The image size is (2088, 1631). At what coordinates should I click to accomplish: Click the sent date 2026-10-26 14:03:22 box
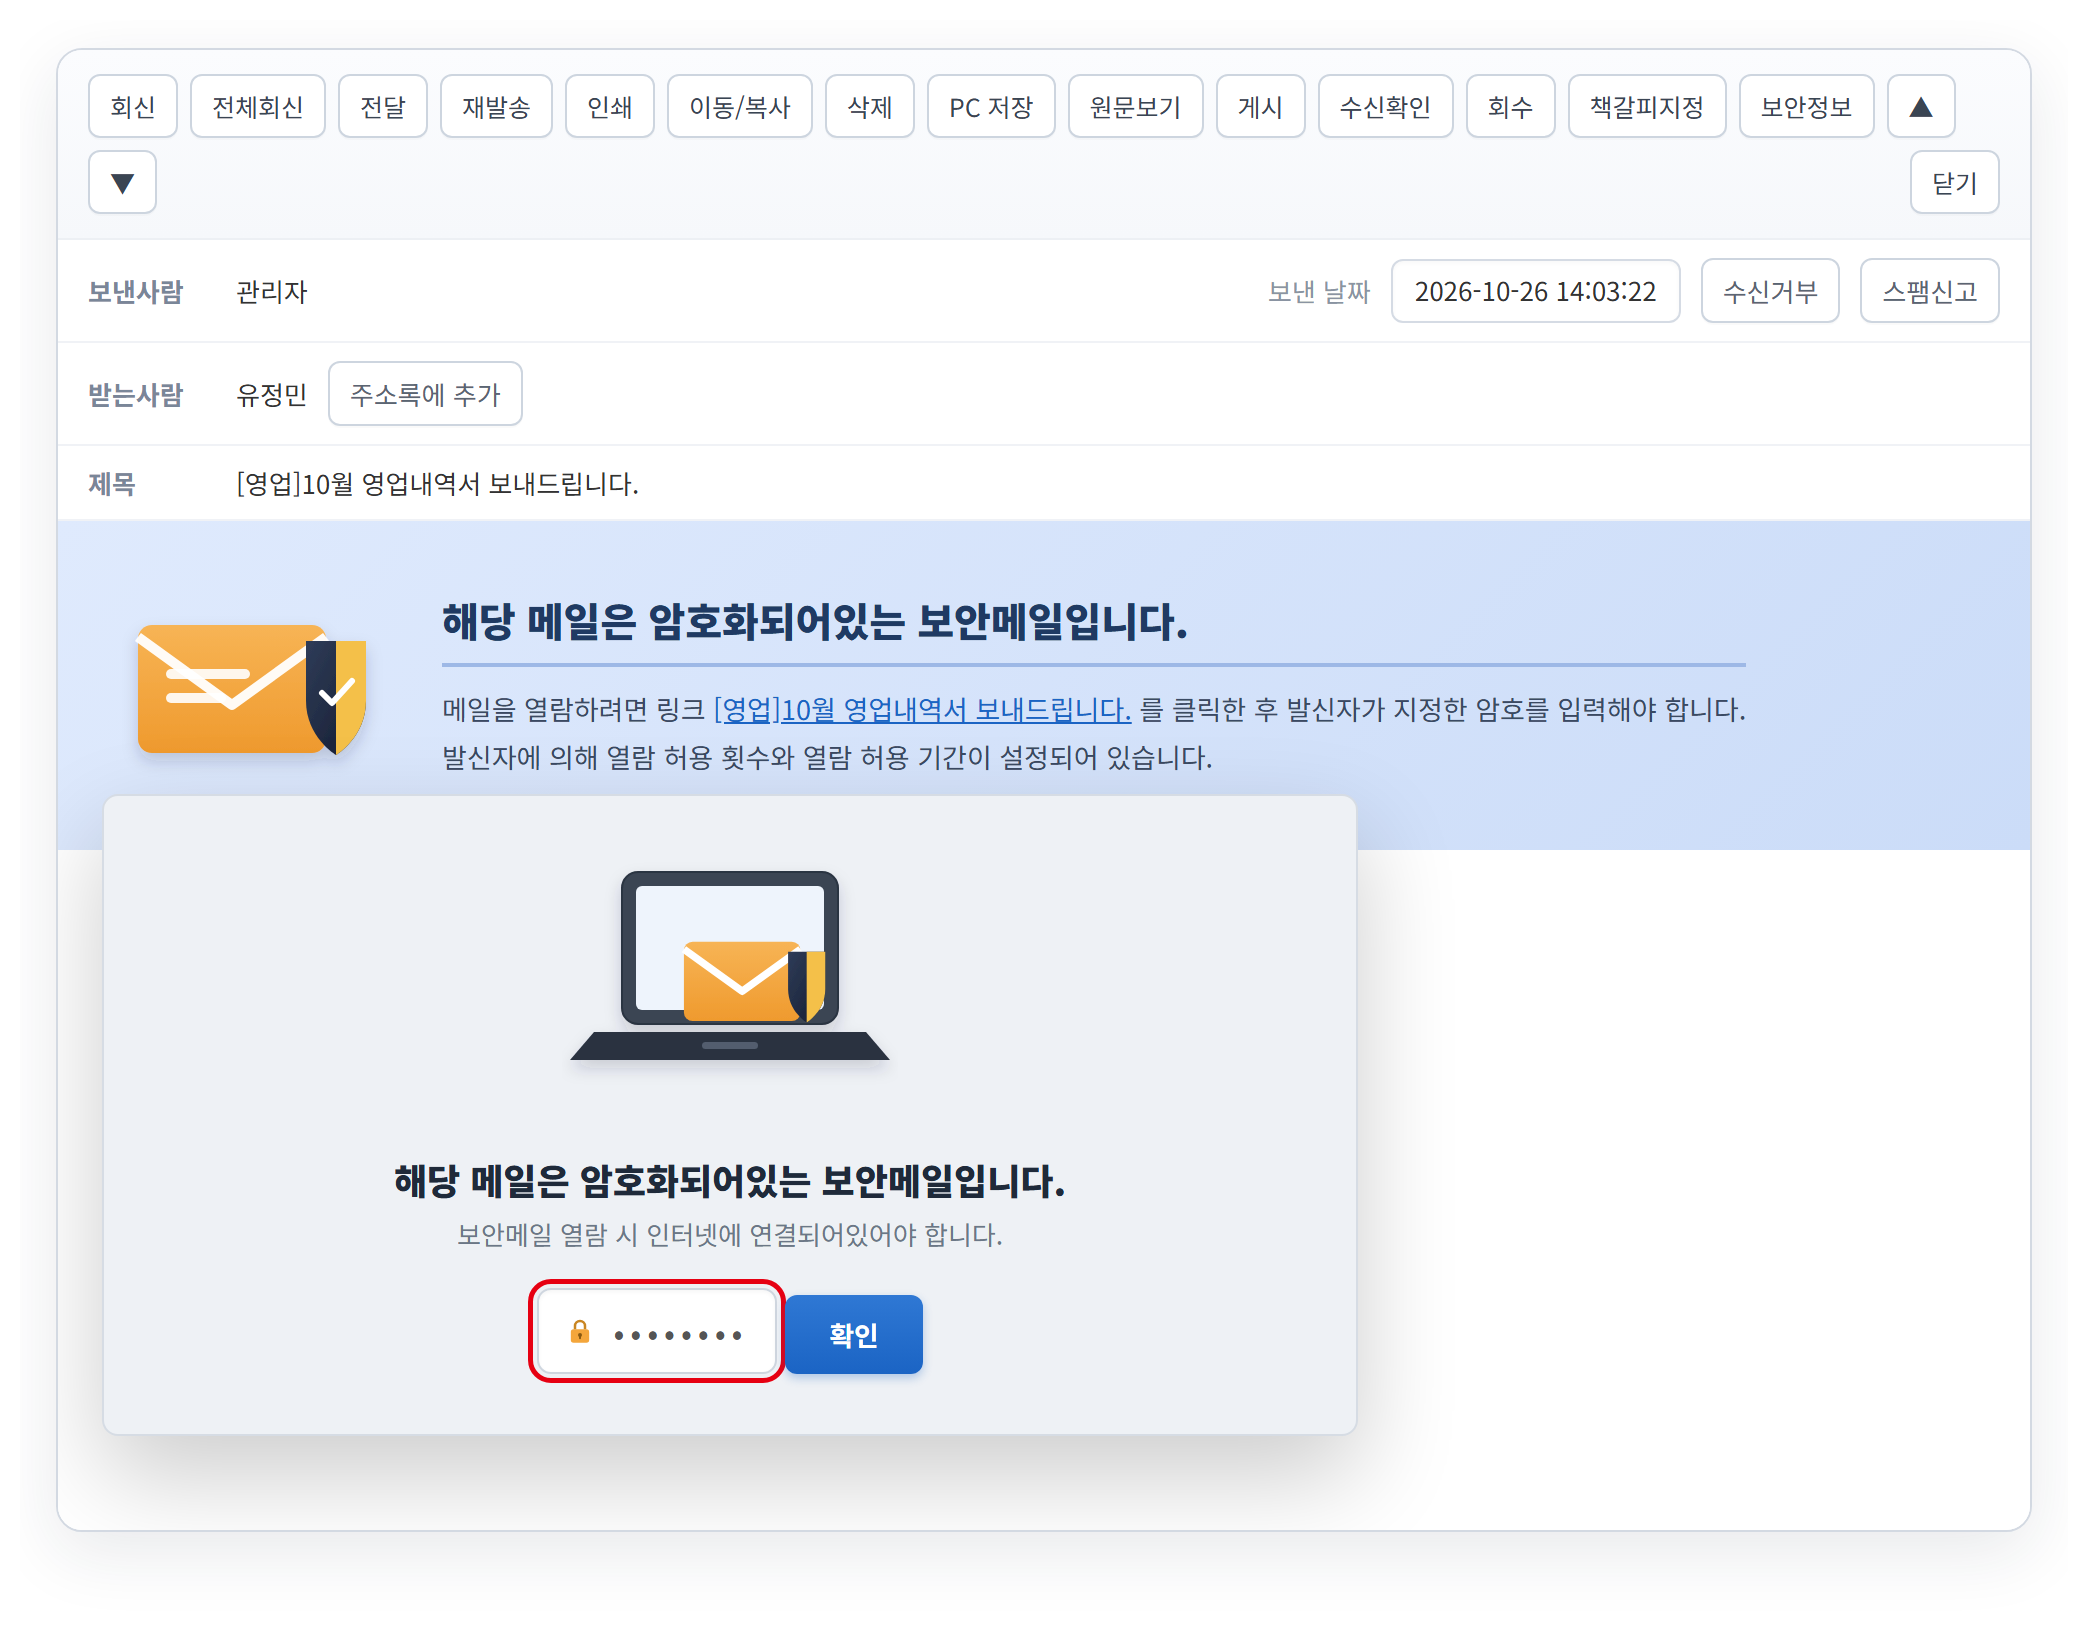click(1535, 291)
